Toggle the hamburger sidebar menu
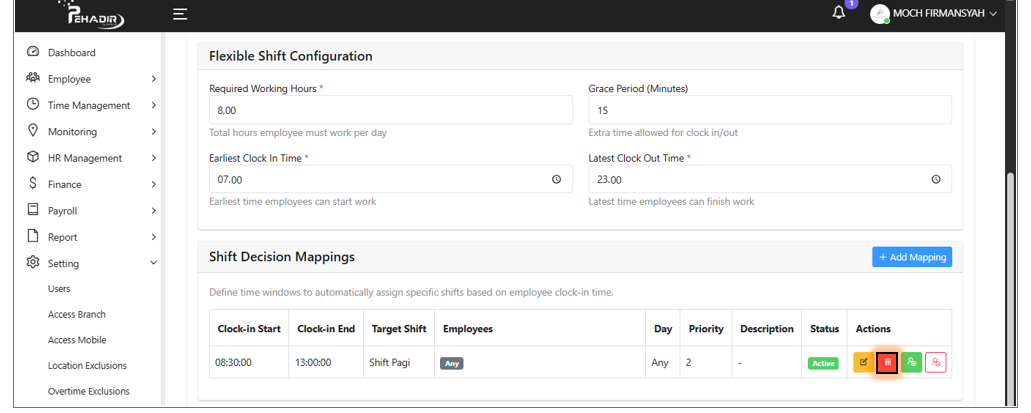Image resolution: width=1031 pixels, height=413 pixels. [180, 14]
